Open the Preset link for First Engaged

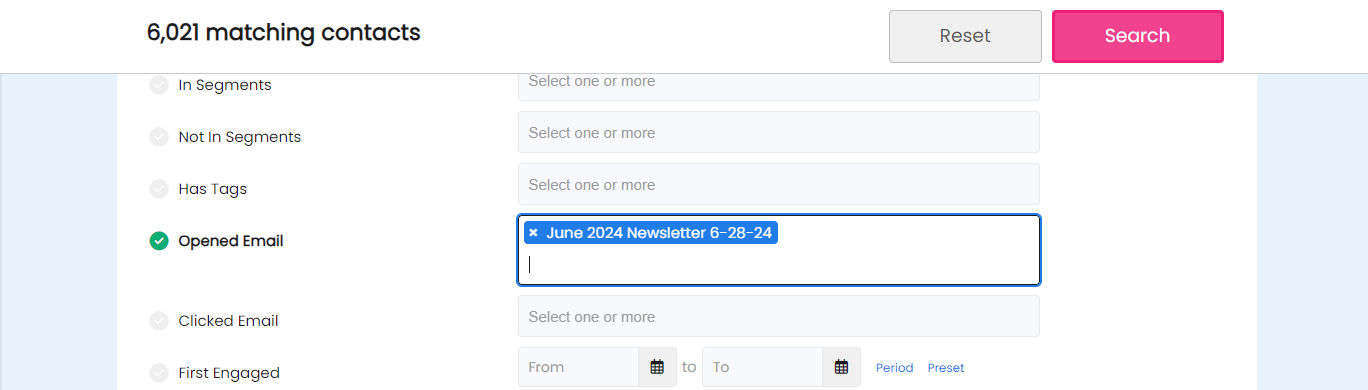pos(946,368)
